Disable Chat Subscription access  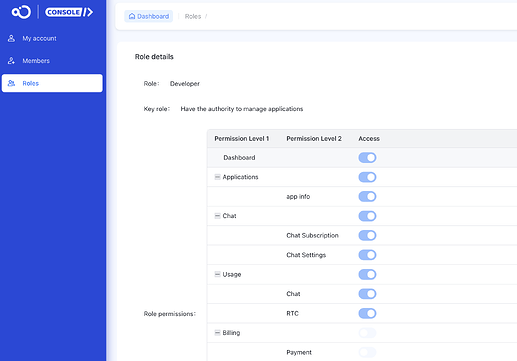[367, 235]
